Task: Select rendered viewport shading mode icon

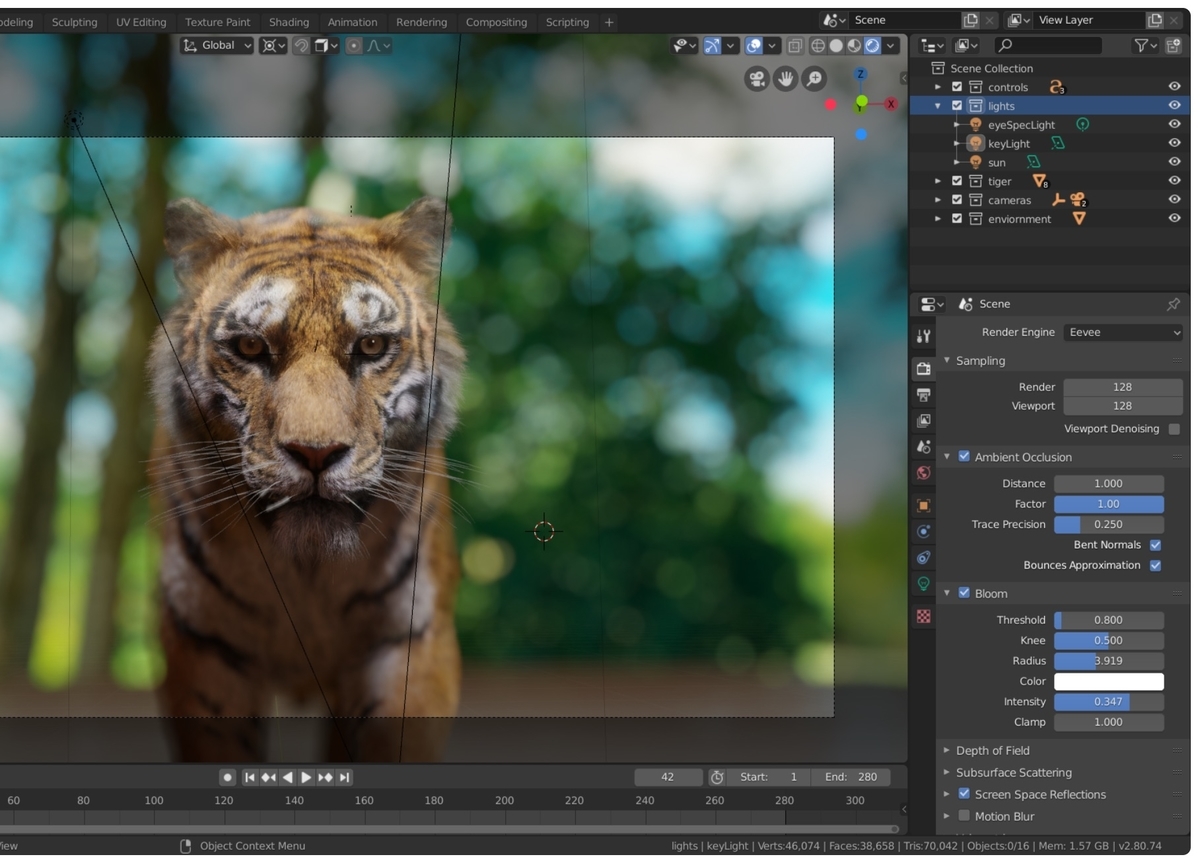Action: (x=872, y=46)
